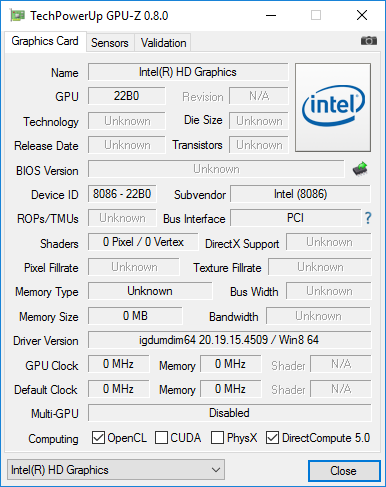The height and width of the screenshot is (487, 386).
Task: Click the Multi-GPU field showing Disabled
Action: coord(229,413)
